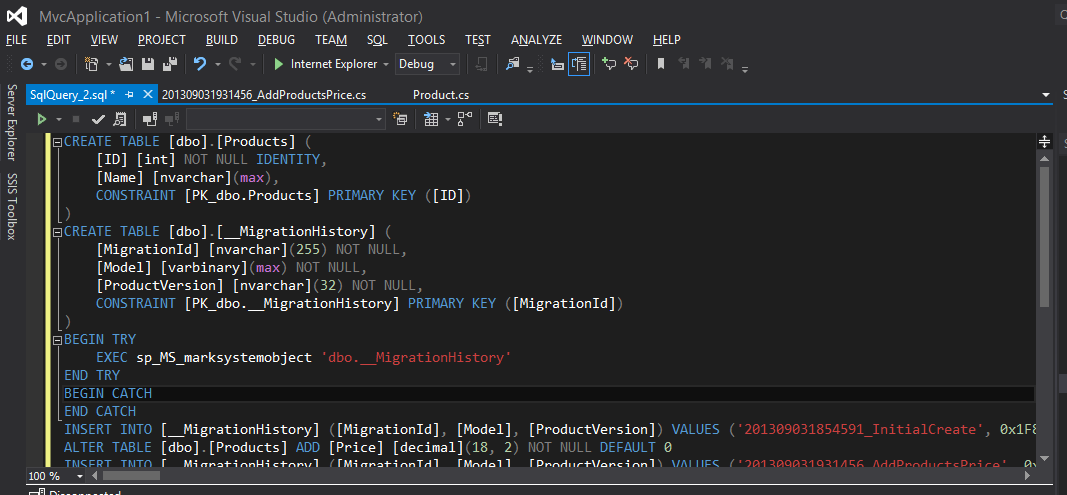This screenshot has height=495, width=1067.
Task: Comment out the selected lines icon
Action: tap(609, 64)
